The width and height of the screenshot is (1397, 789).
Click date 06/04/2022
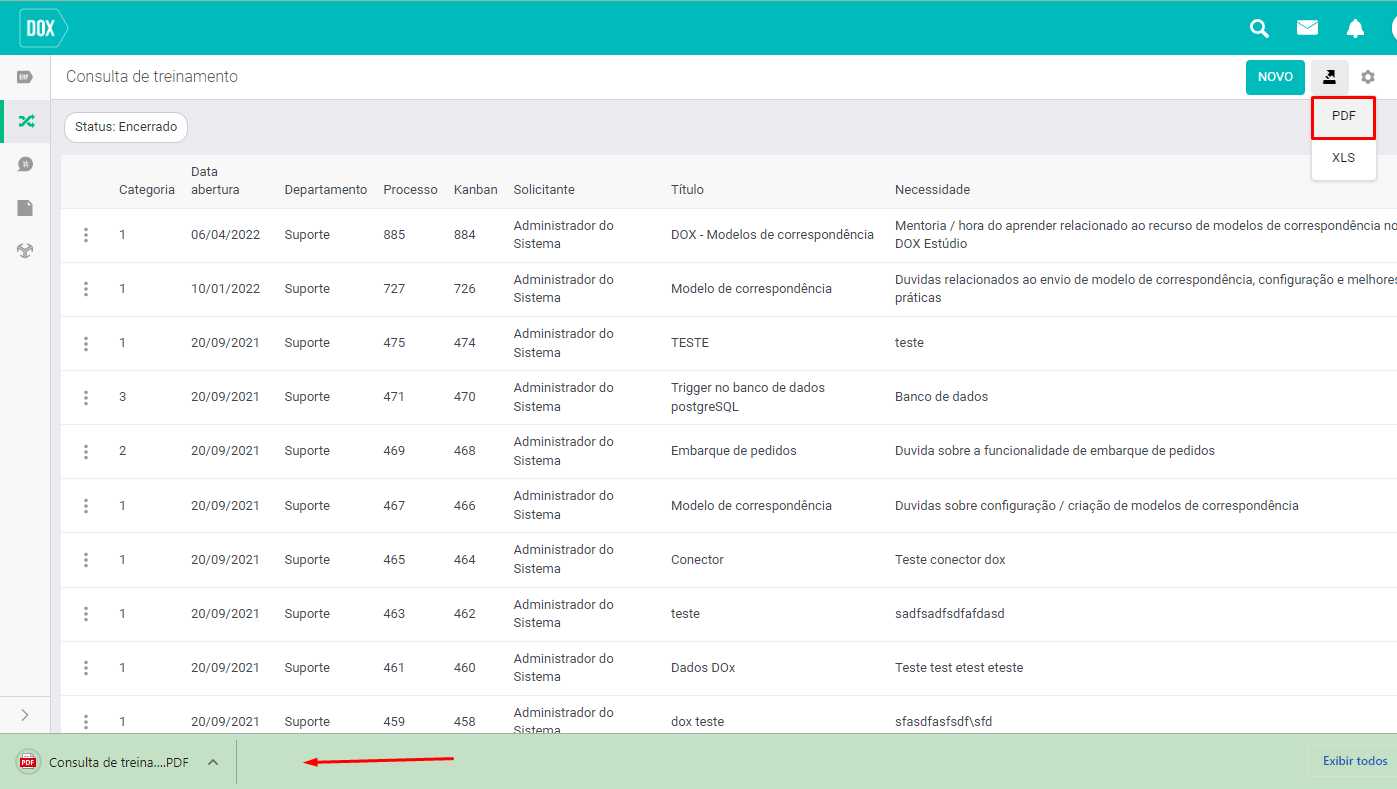pos(225,235)
